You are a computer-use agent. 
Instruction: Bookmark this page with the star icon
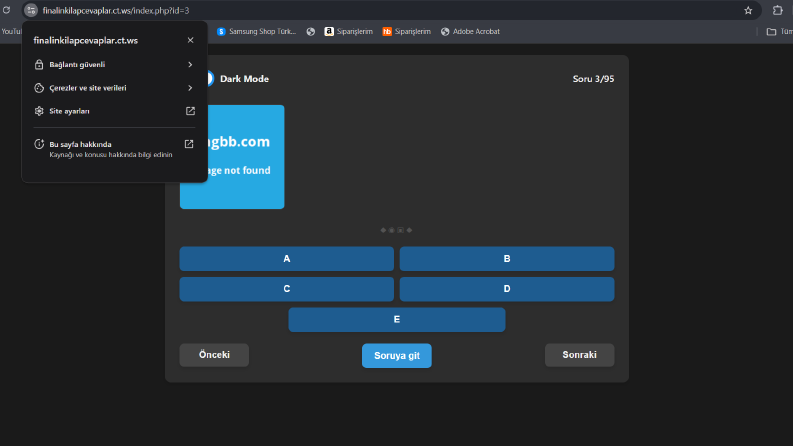coord(748,10)
